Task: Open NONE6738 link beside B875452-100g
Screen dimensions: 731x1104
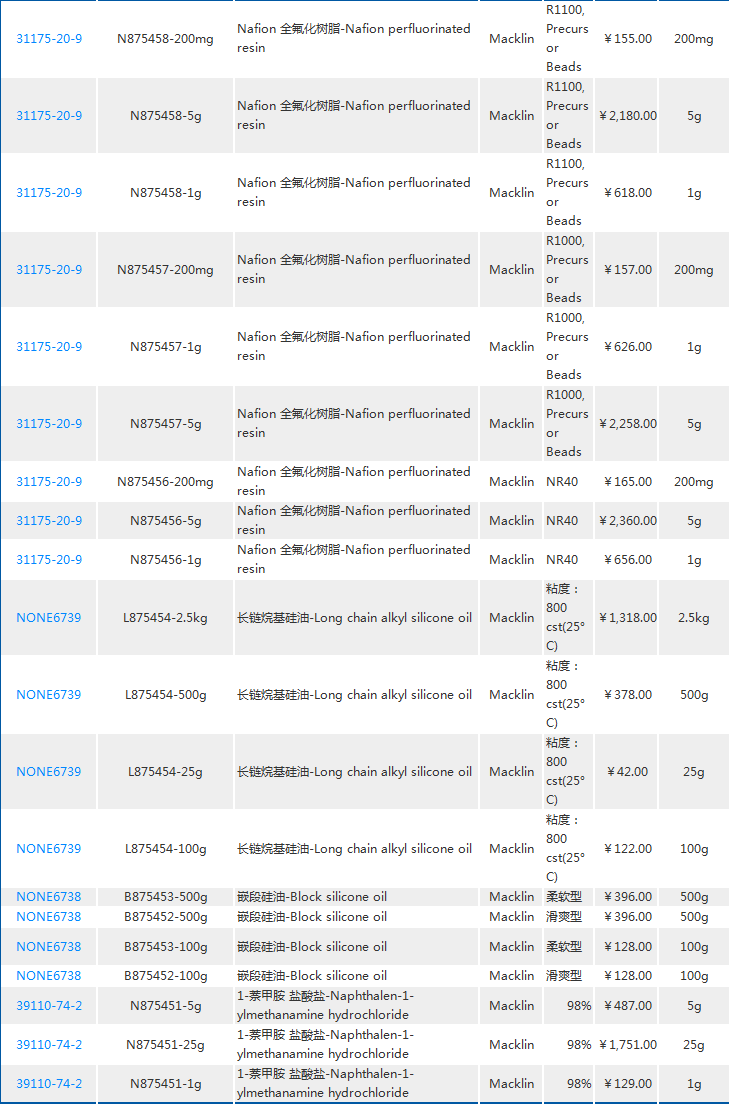Action: [x=49, y=976]
